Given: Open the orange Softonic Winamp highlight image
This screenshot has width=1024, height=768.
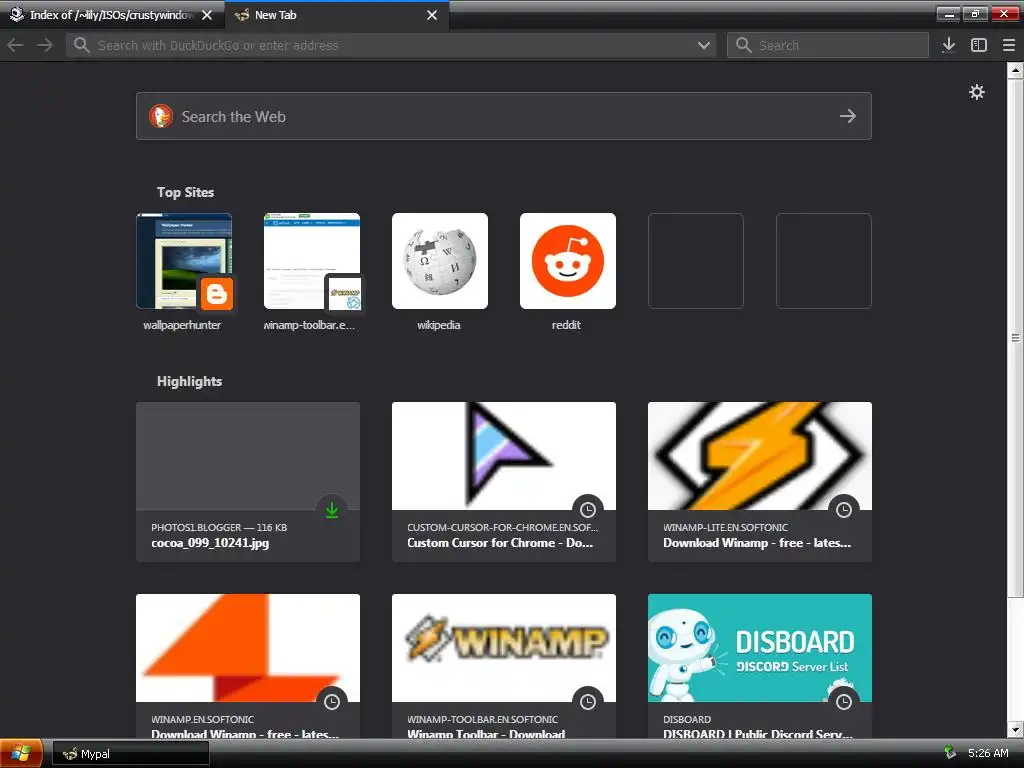Looking at the screenshot, I should 248,648.
